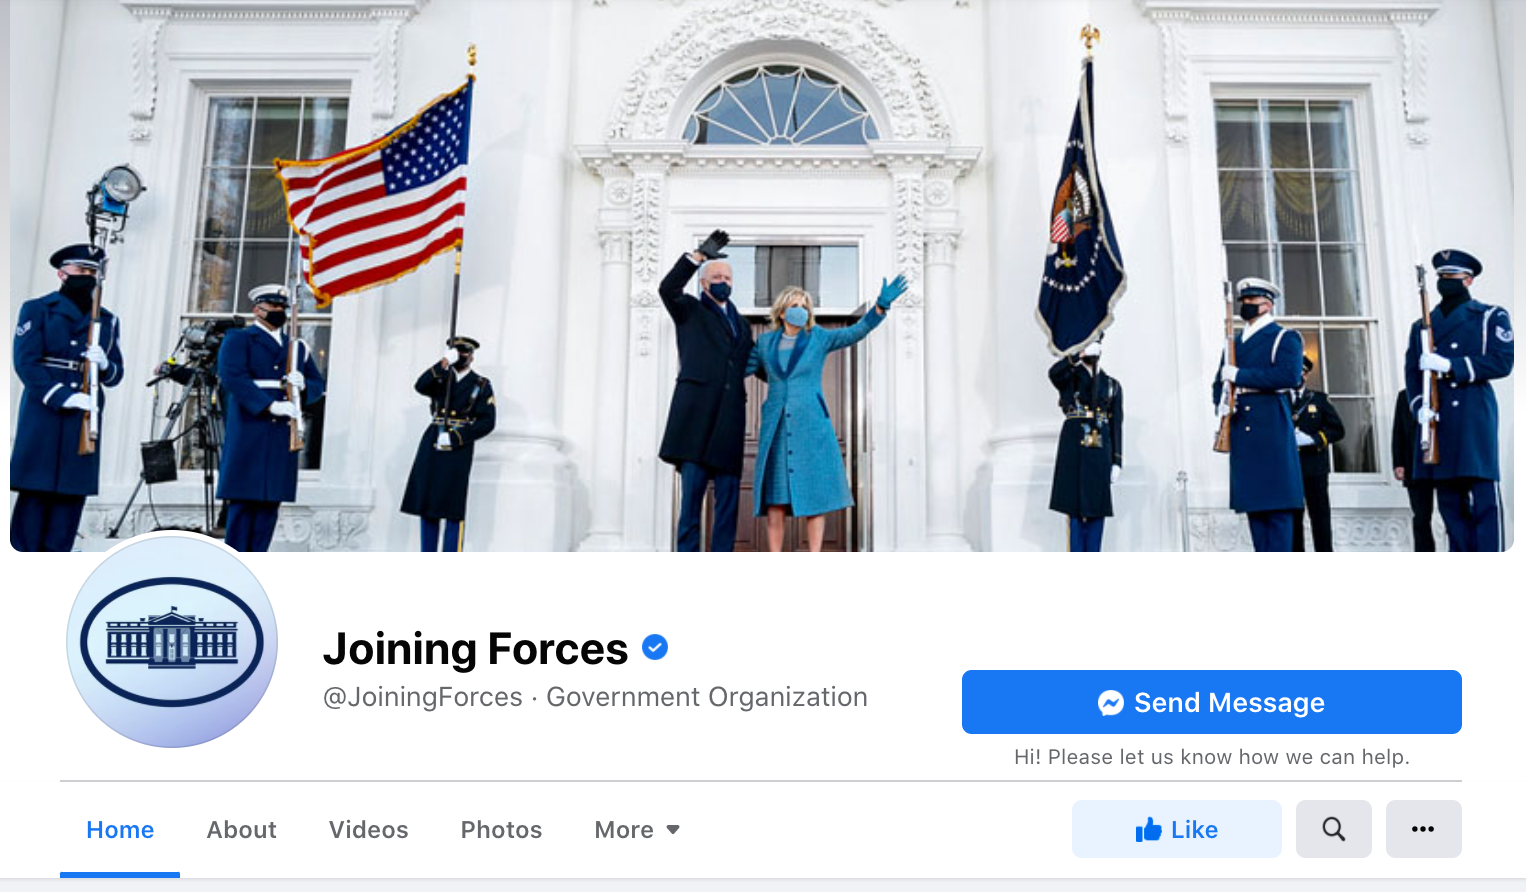Switch to the About tab
Screen dimensions: 1526x892
pos(241,830)
